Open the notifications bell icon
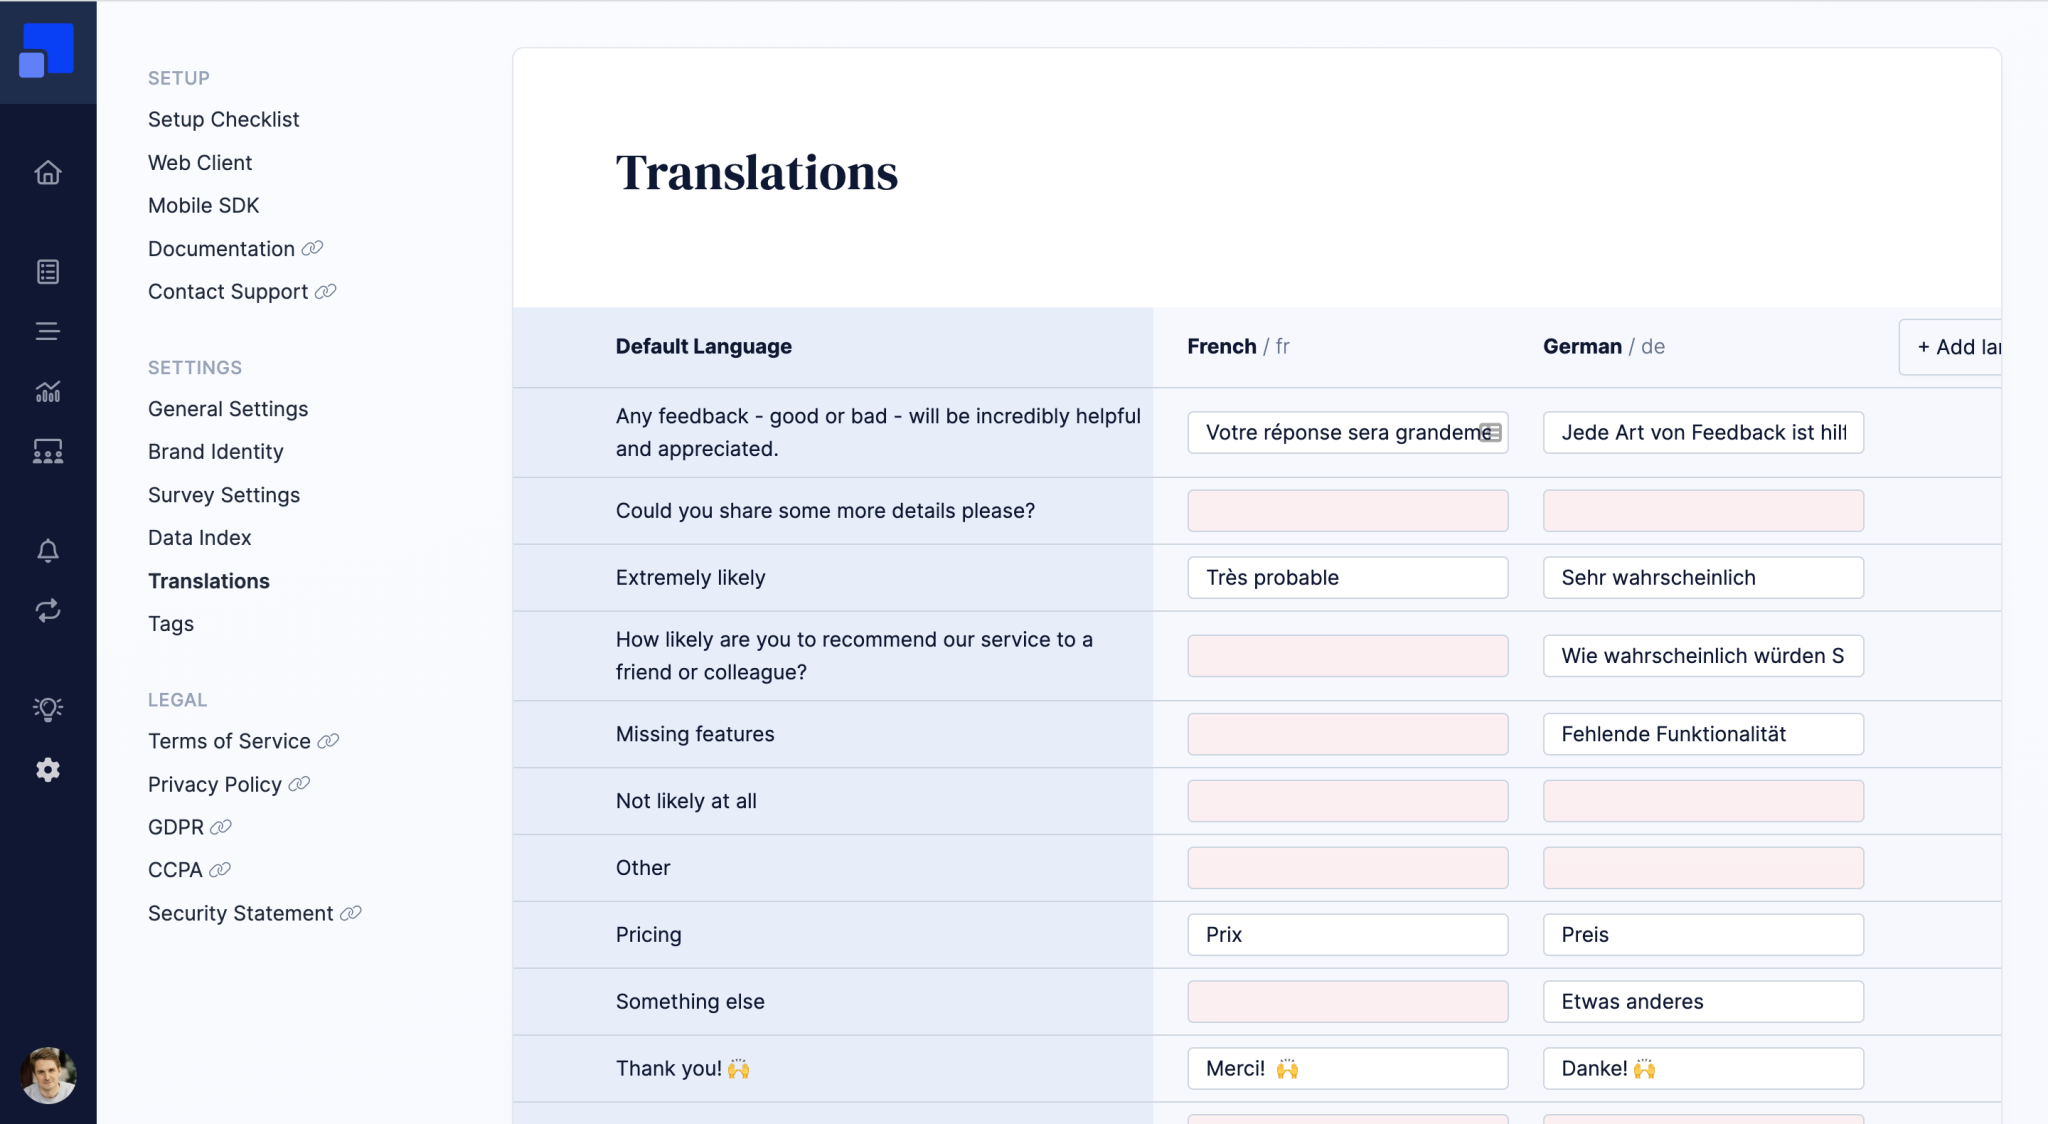The width and height of the screenshot is (2048, 1124). (47, 550)
